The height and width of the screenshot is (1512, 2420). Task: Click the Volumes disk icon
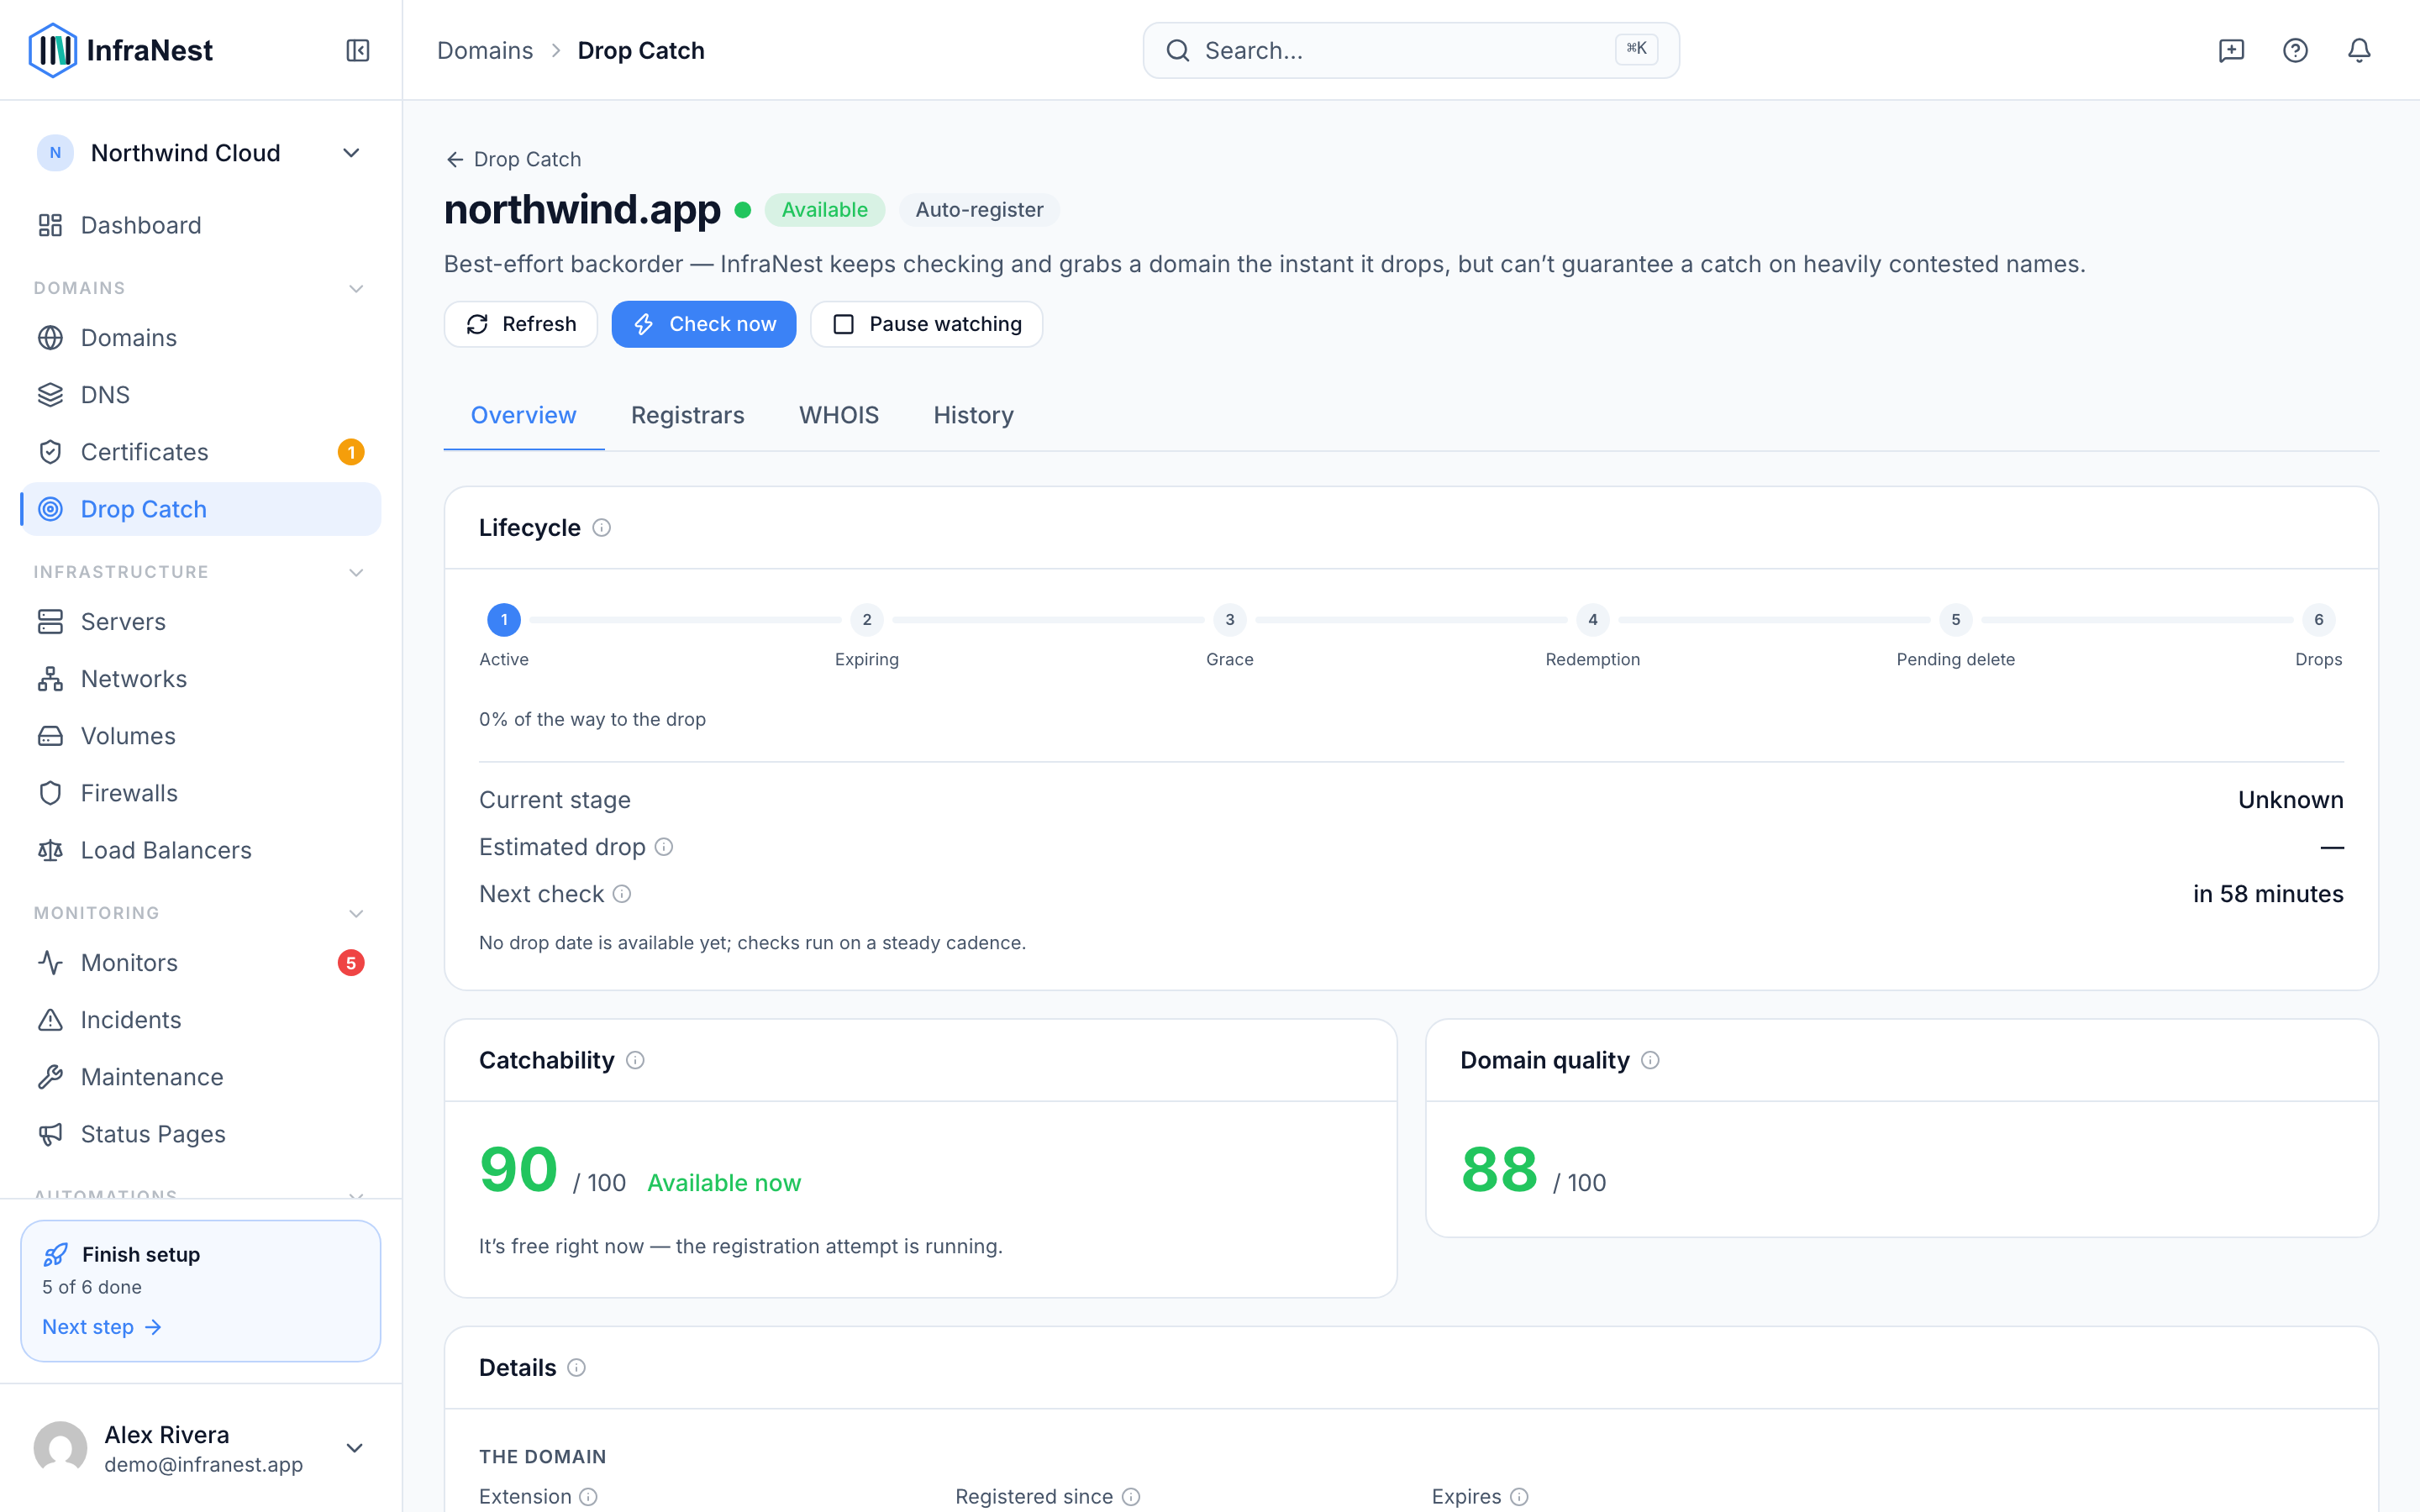tap(50, 736)
